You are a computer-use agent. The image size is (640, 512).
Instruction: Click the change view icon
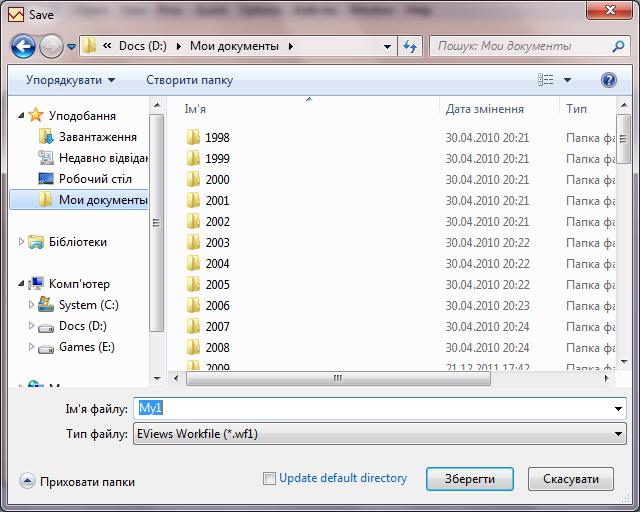(x=545, y=80)
